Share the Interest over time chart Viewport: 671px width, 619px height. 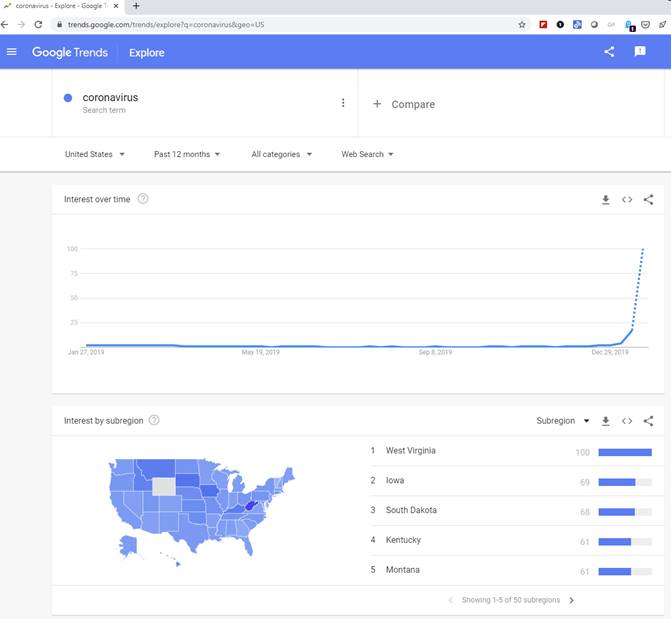click(648, 199)
